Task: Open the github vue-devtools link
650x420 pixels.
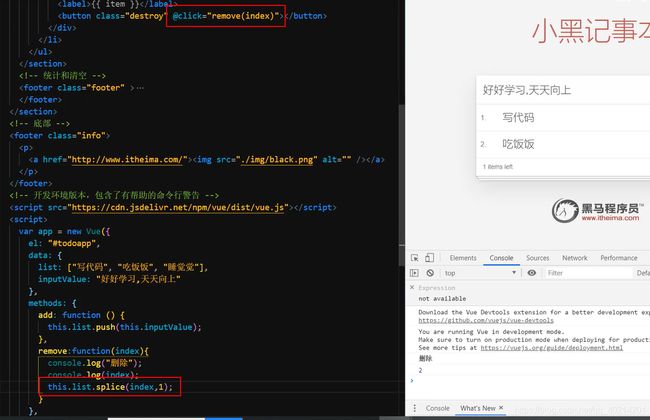Action: pos(486,320)
